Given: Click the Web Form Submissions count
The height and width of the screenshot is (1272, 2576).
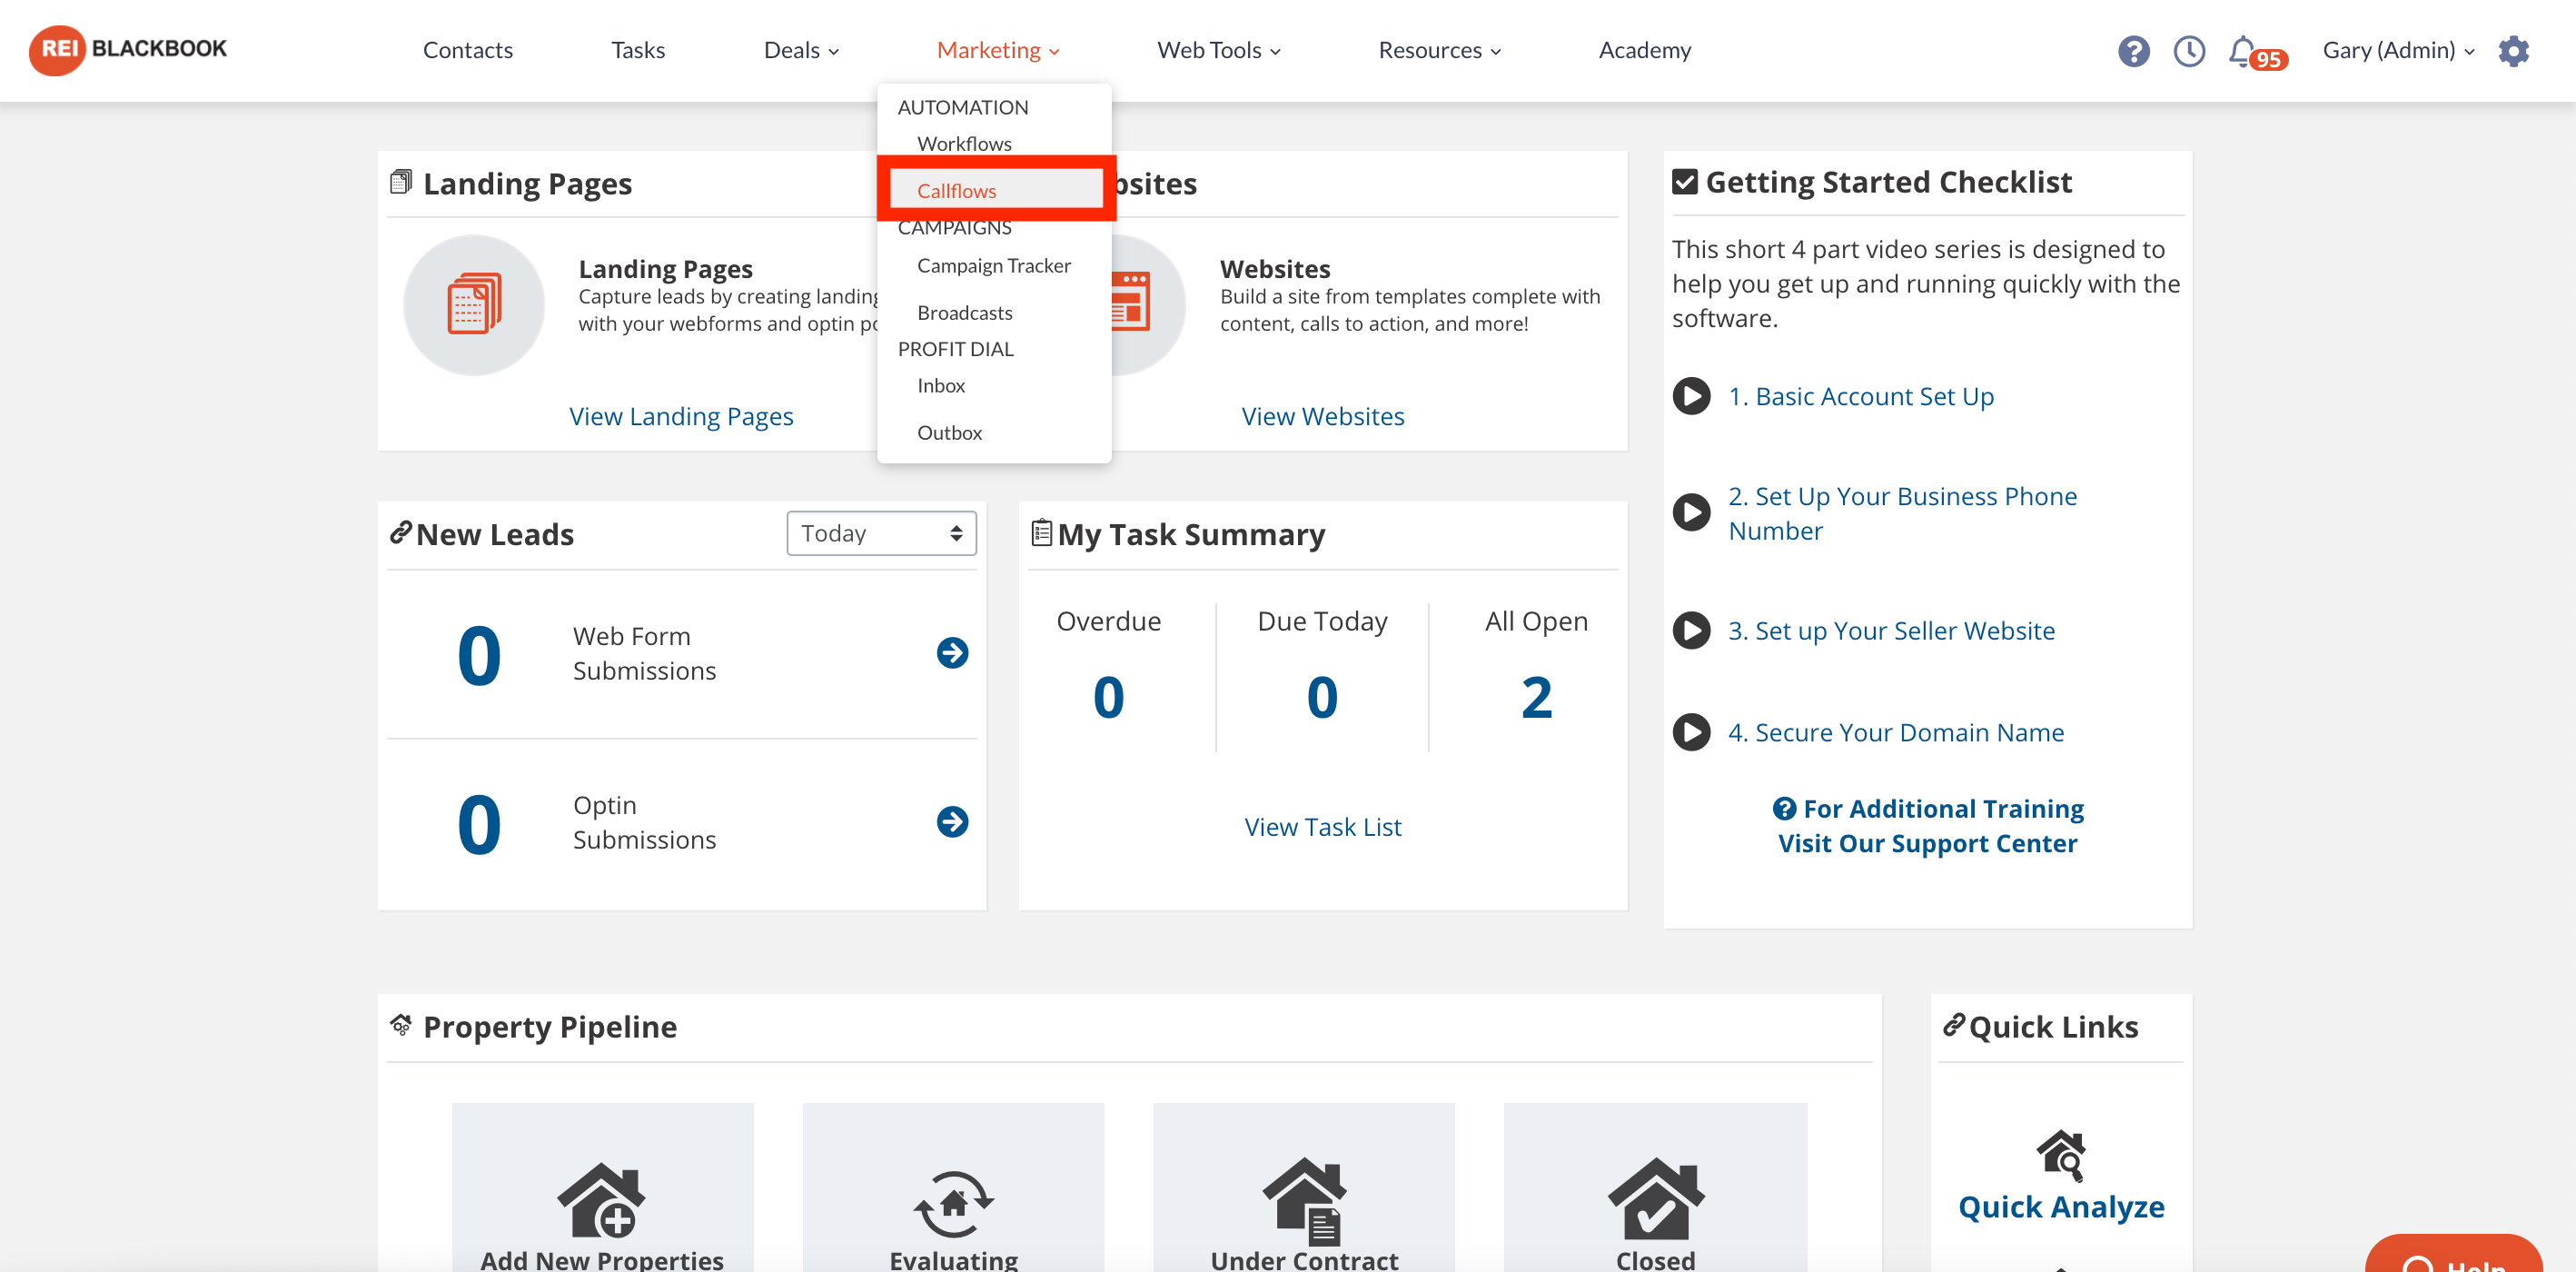Looking at the screenshot, I should 479,656.
